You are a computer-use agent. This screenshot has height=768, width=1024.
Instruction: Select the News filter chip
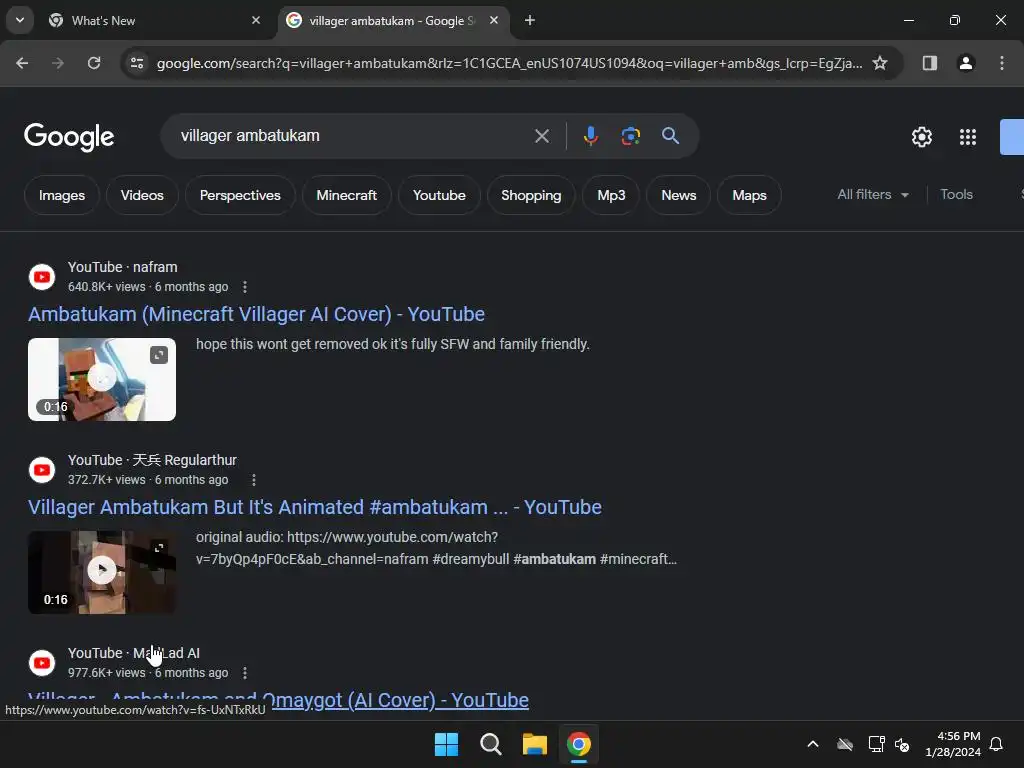click(679, 195)
